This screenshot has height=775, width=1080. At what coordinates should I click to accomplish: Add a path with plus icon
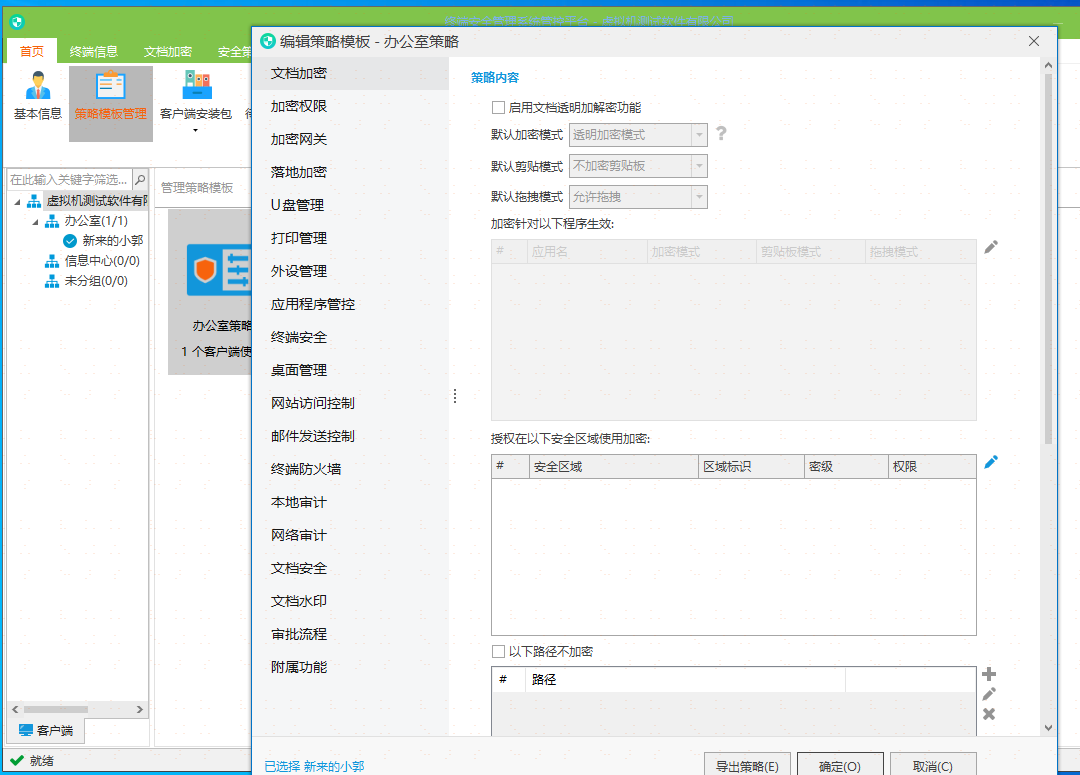coord(989,674)
